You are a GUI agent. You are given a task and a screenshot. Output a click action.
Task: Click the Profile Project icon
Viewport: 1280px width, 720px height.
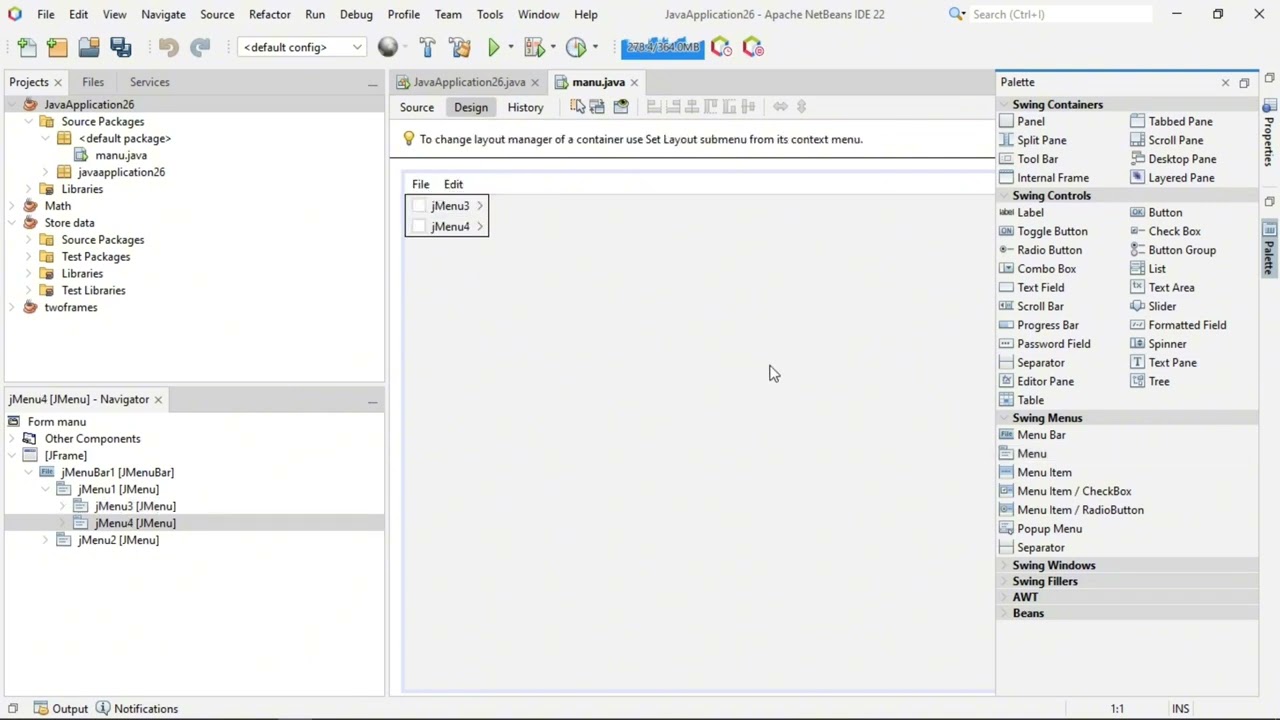[x=575, y=47]
